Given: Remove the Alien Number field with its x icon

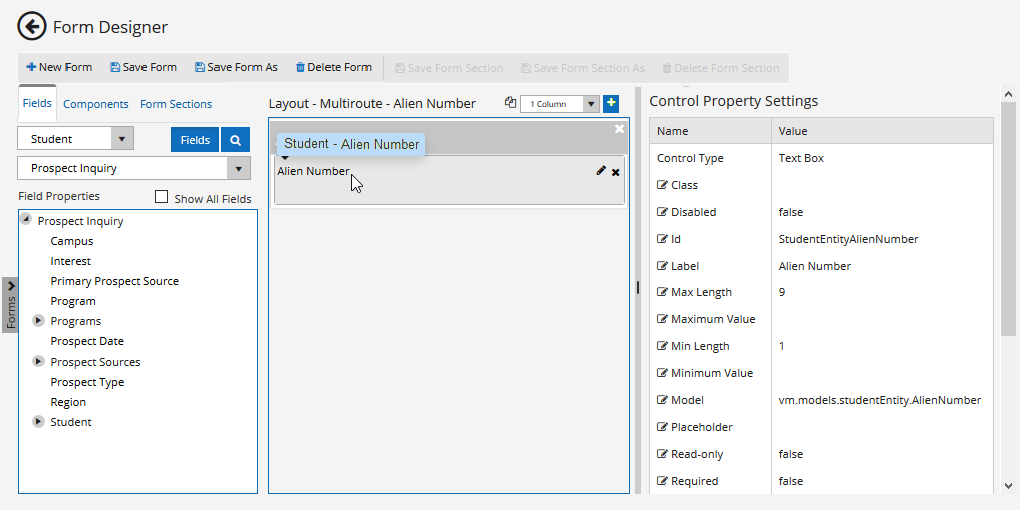Looking at the screenshot, I should pos(616,172).
